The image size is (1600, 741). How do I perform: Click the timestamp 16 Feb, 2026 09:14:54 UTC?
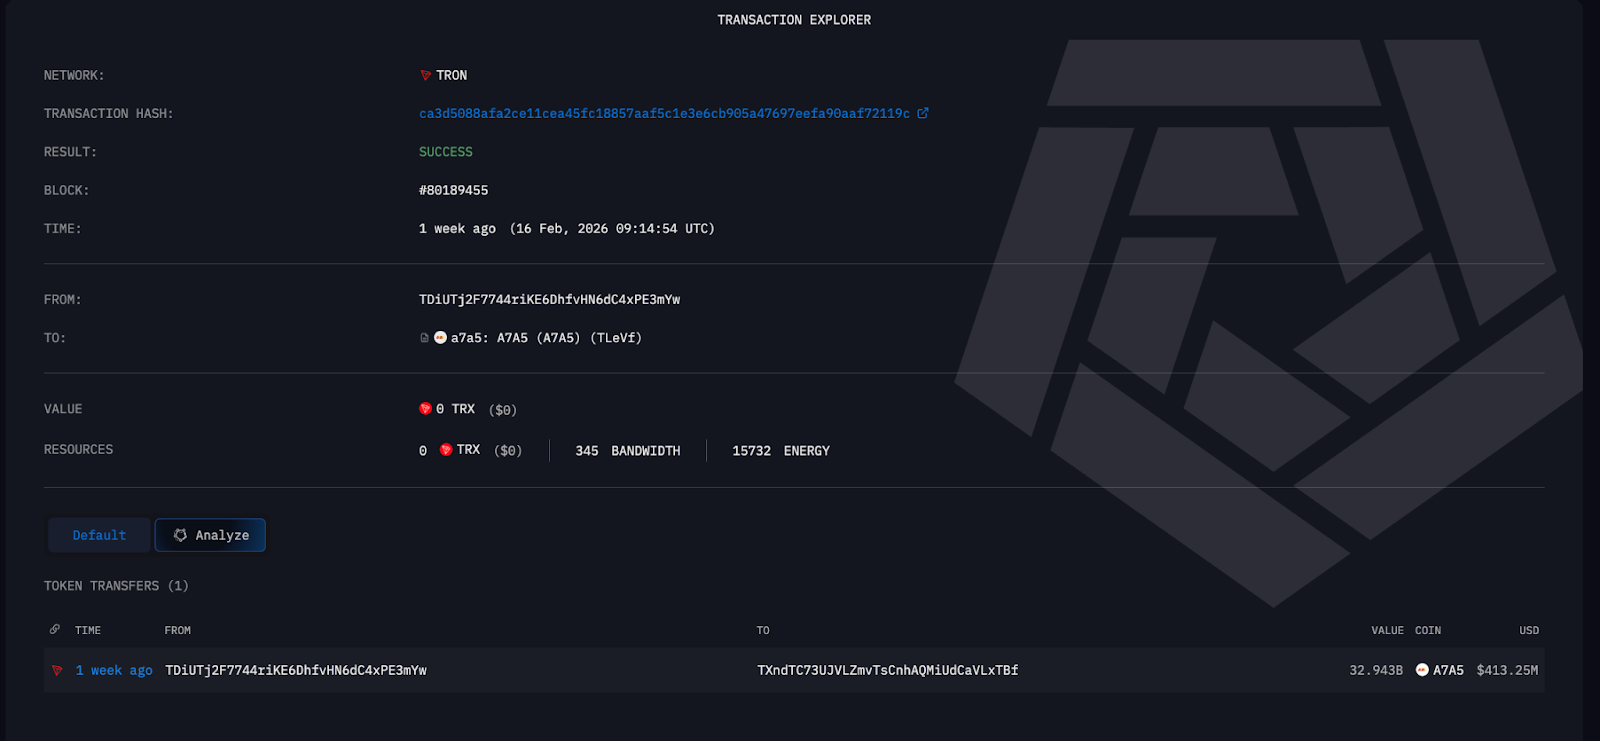point(612,229)
